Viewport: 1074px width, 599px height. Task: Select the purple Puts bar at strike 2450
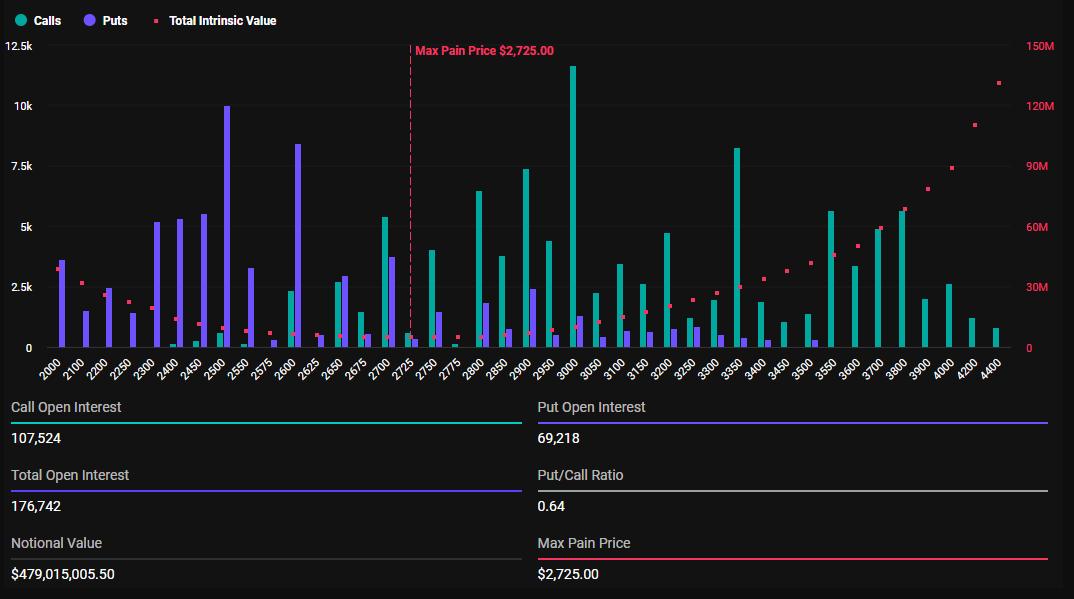[x=204, y=281]
